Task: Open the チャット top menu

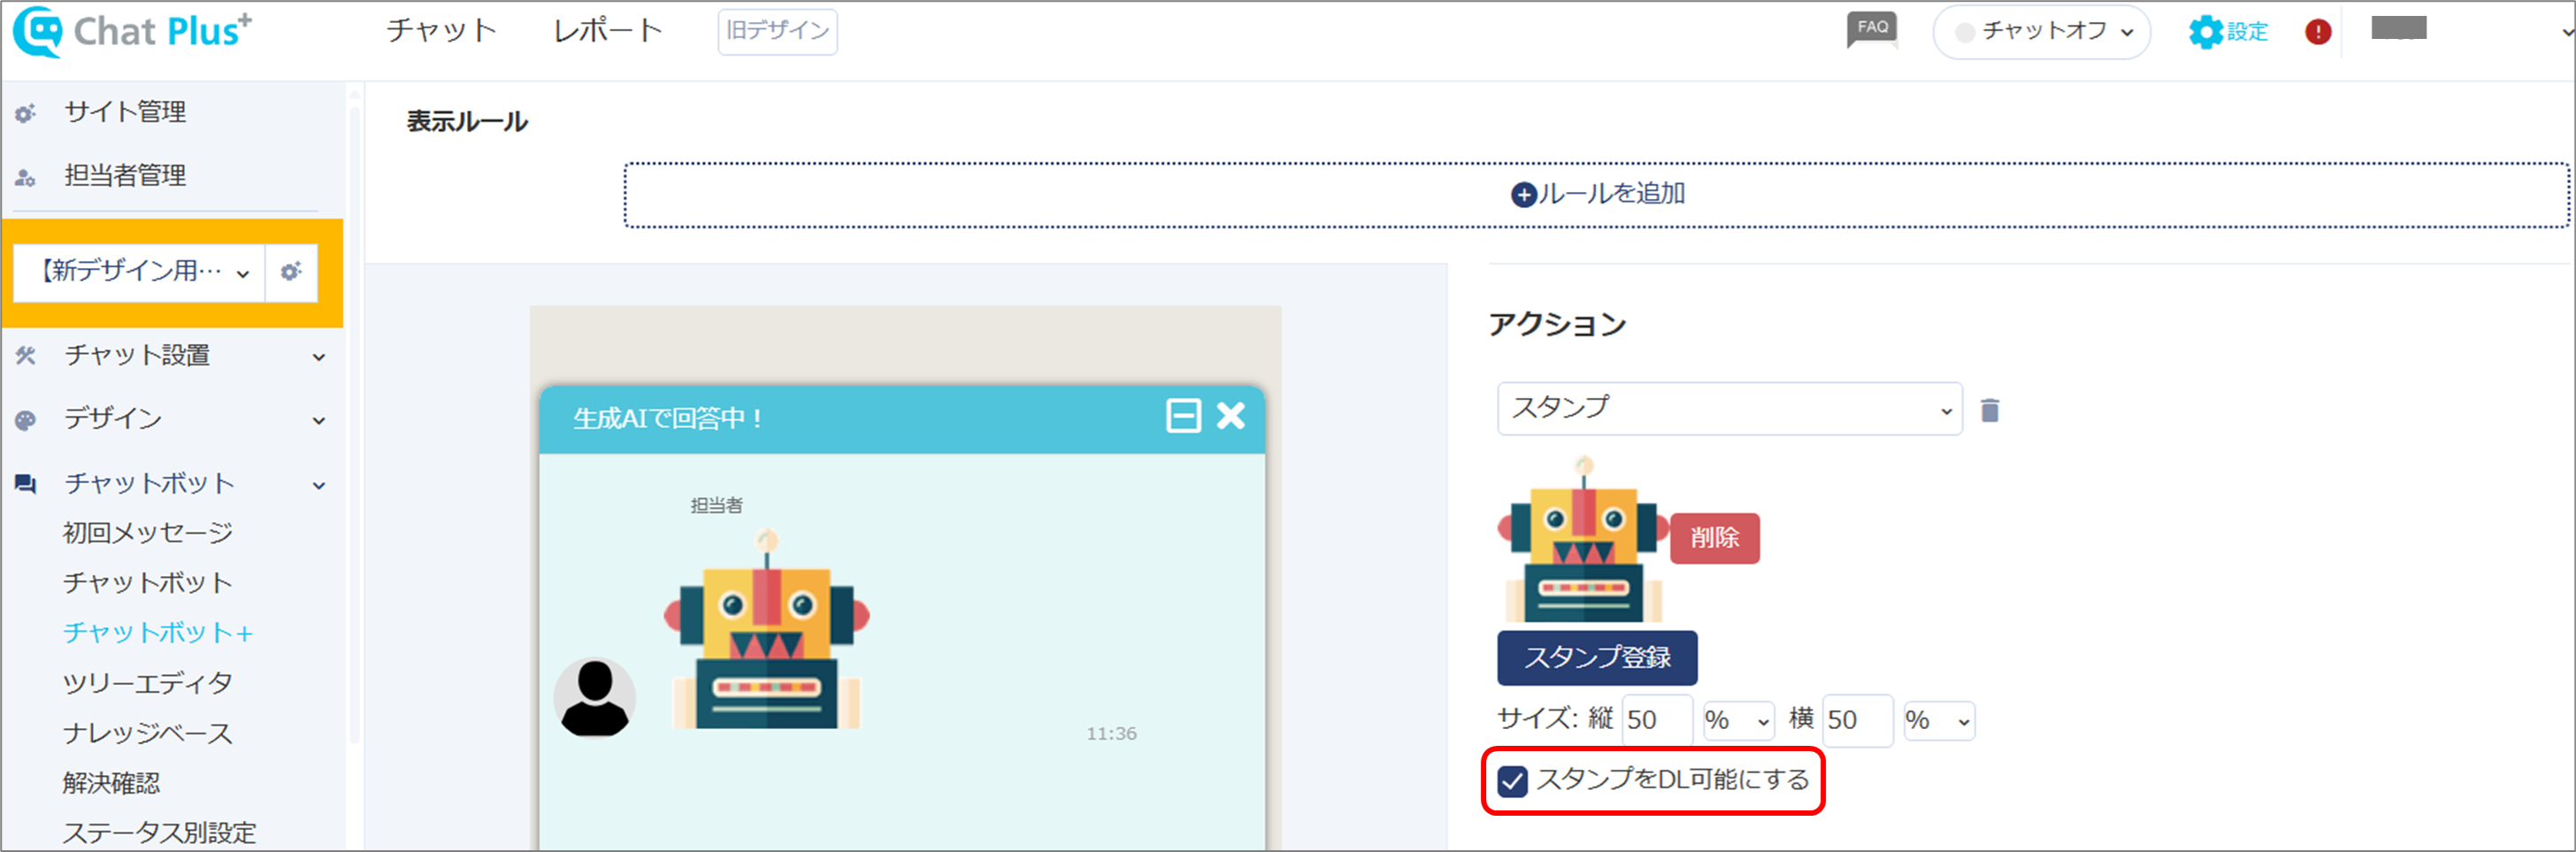Action: point(441,31)
